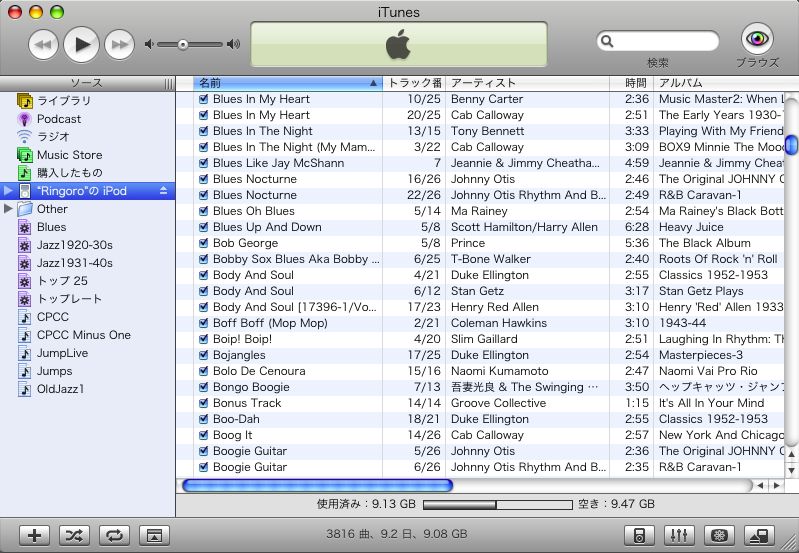Click the vertical scrollbar thumb
This screenshot has width=799, height=553.
coord(791,144)
